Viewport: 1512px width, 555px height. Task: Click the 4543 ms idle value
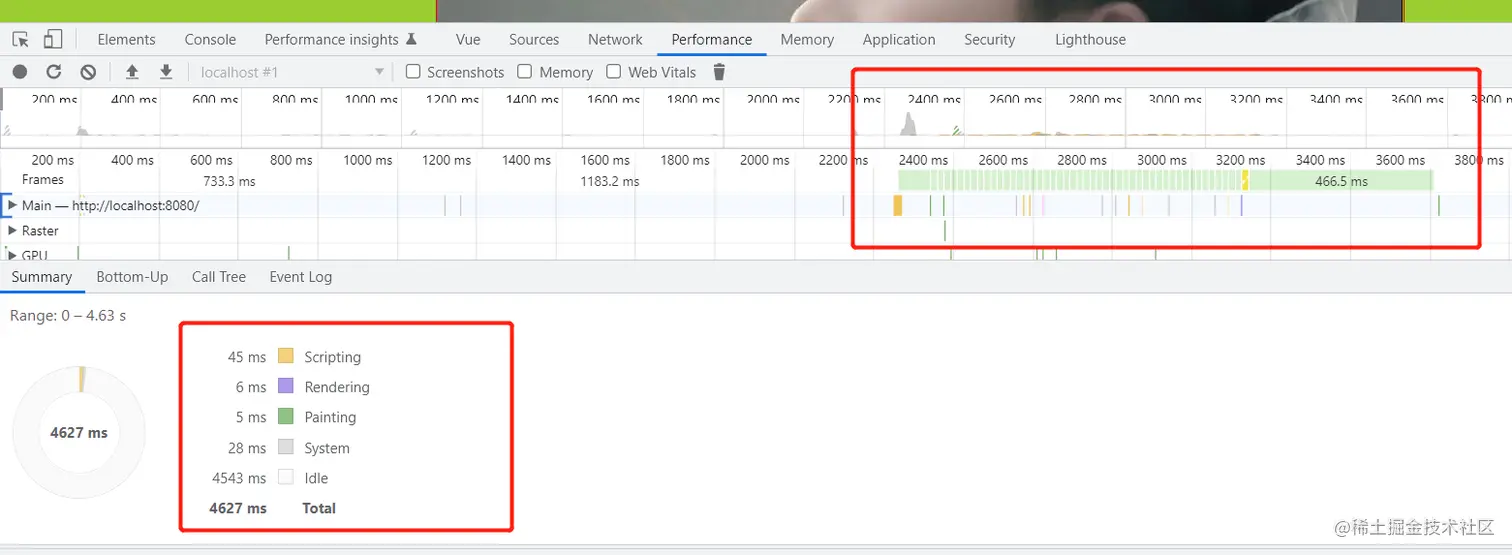point(239,478)
